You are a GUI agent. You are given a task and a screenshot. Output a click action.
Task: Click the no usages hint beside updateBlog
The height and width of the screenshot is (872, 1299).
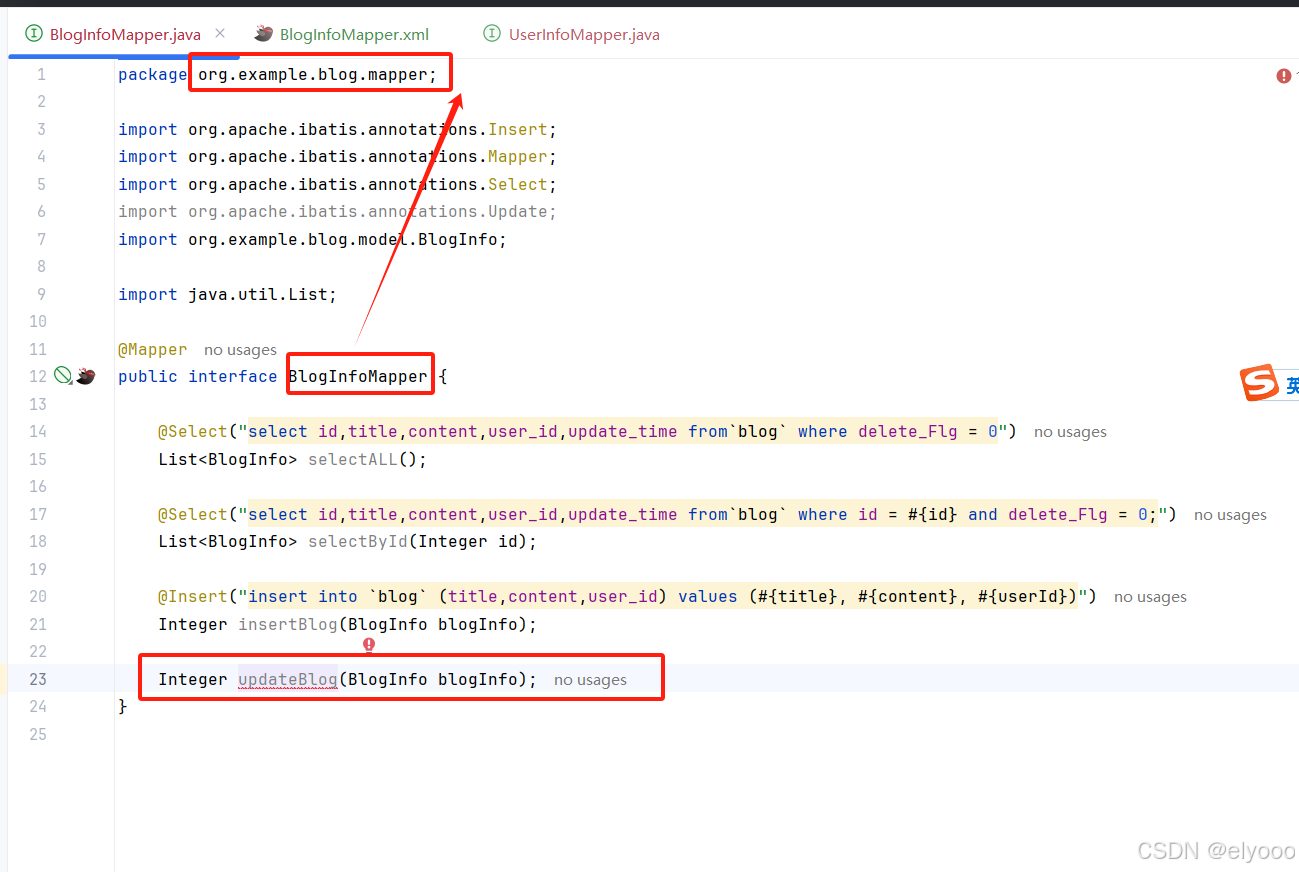click(x=590, y=678)
